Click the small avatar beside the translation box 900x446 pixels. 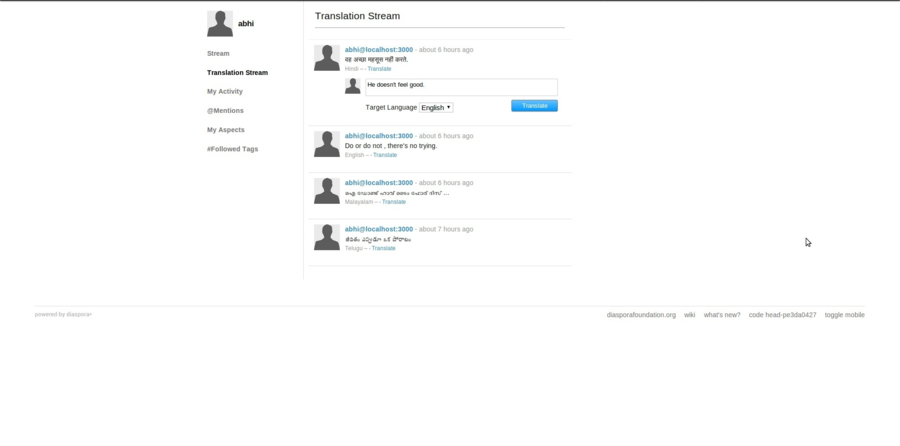(352, 87)
